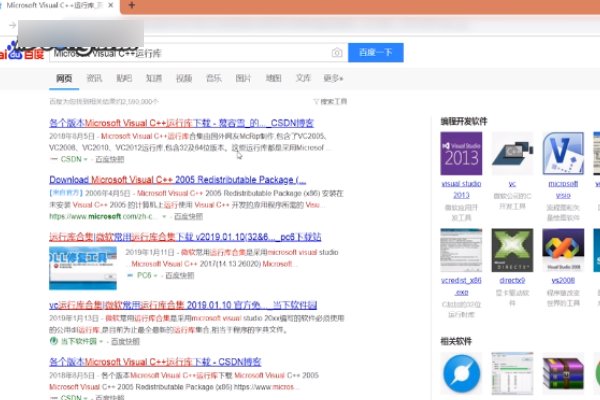
Task: Click the vc software icon
Action: (512, 153)
